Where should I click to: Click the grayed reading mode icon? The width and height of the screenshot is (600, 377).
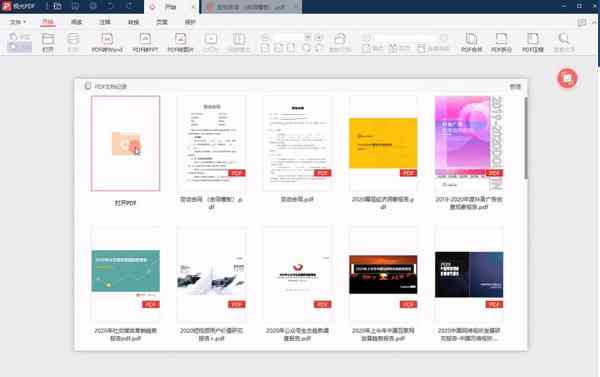click(x=239, y=39)
